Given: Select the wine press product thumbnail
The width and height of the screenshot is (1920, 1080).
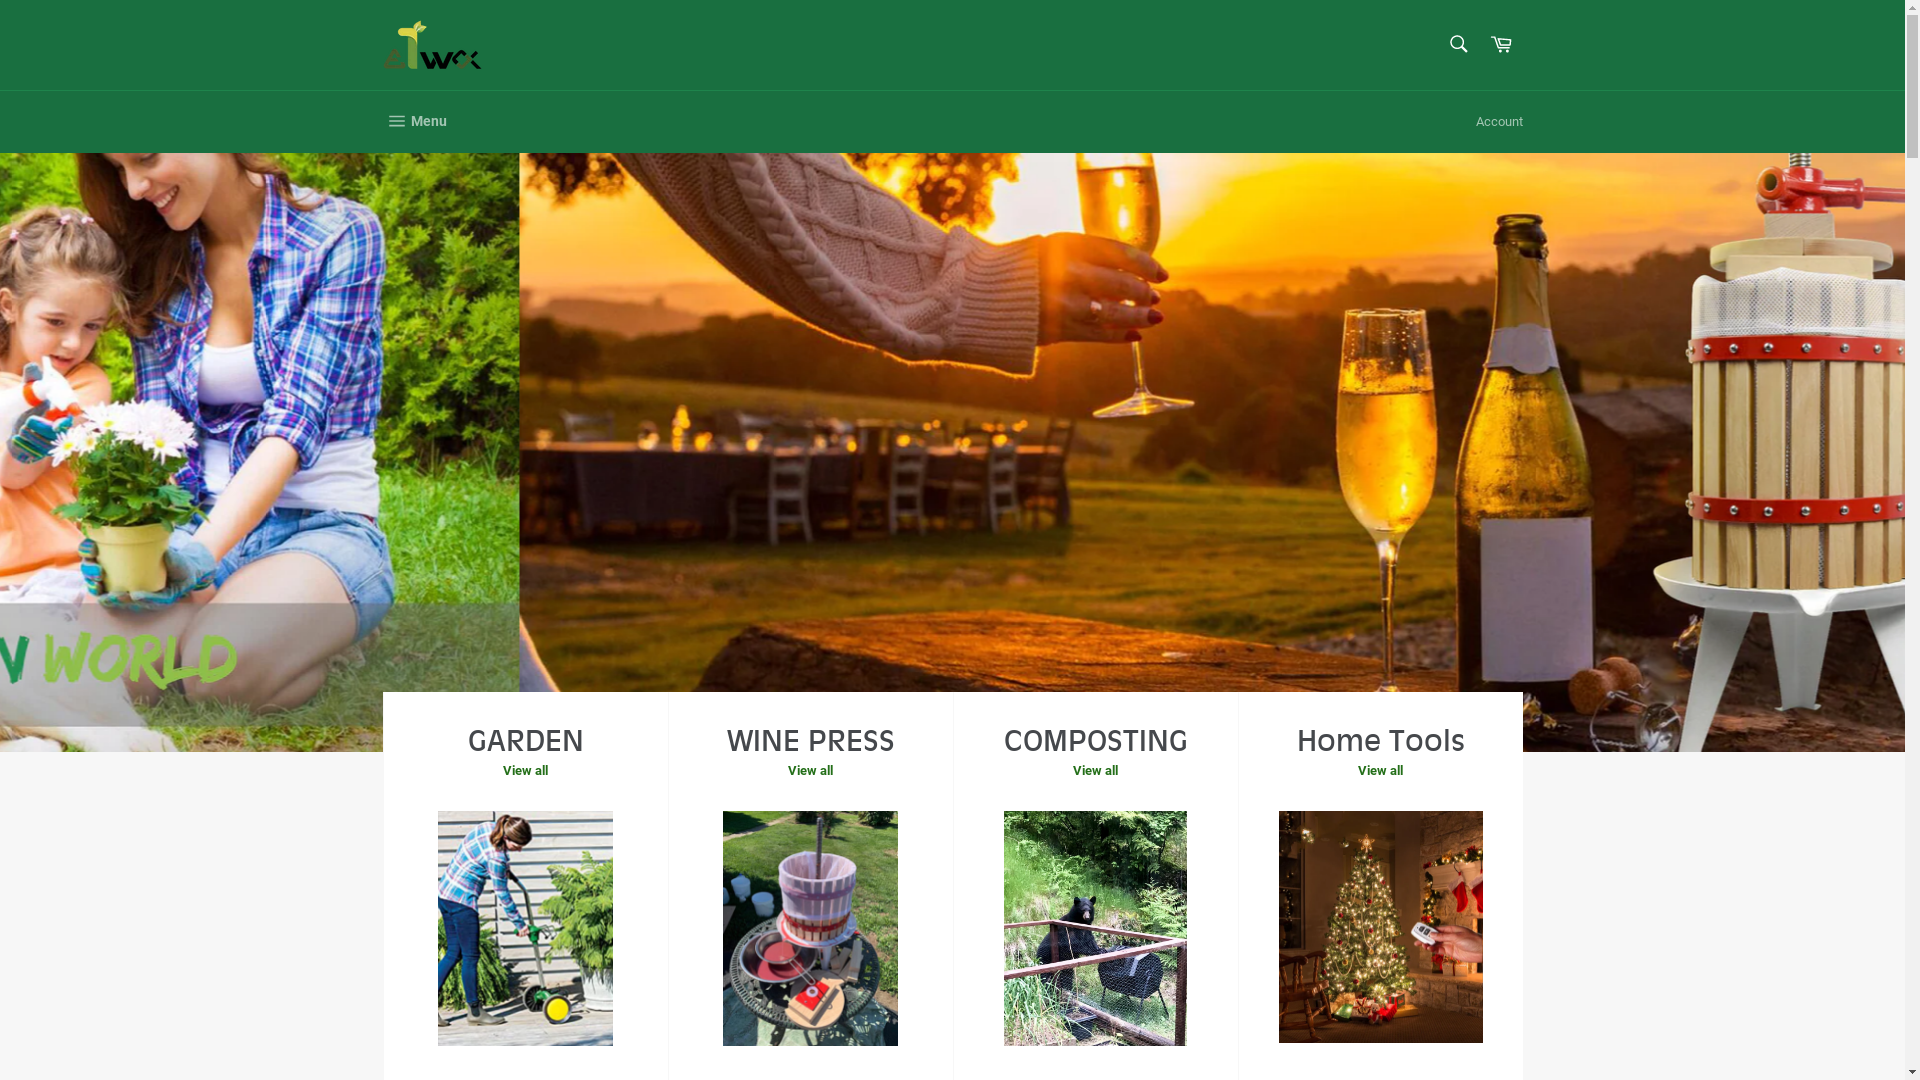Looking at the screenshot, I should [810, 928].
